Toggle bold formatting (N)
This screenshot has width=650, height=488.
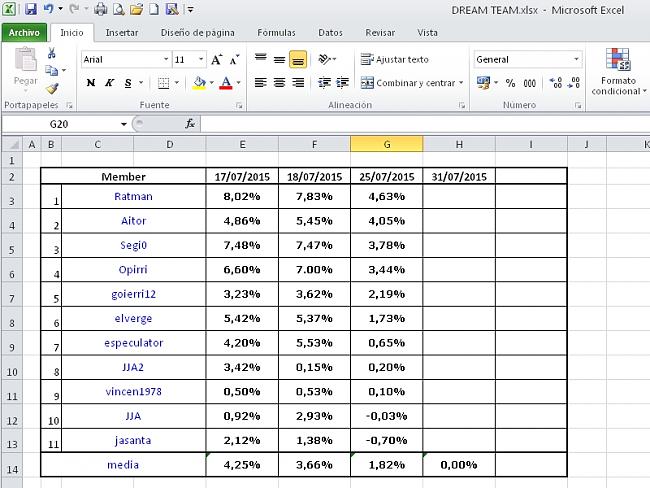point(91,83)
